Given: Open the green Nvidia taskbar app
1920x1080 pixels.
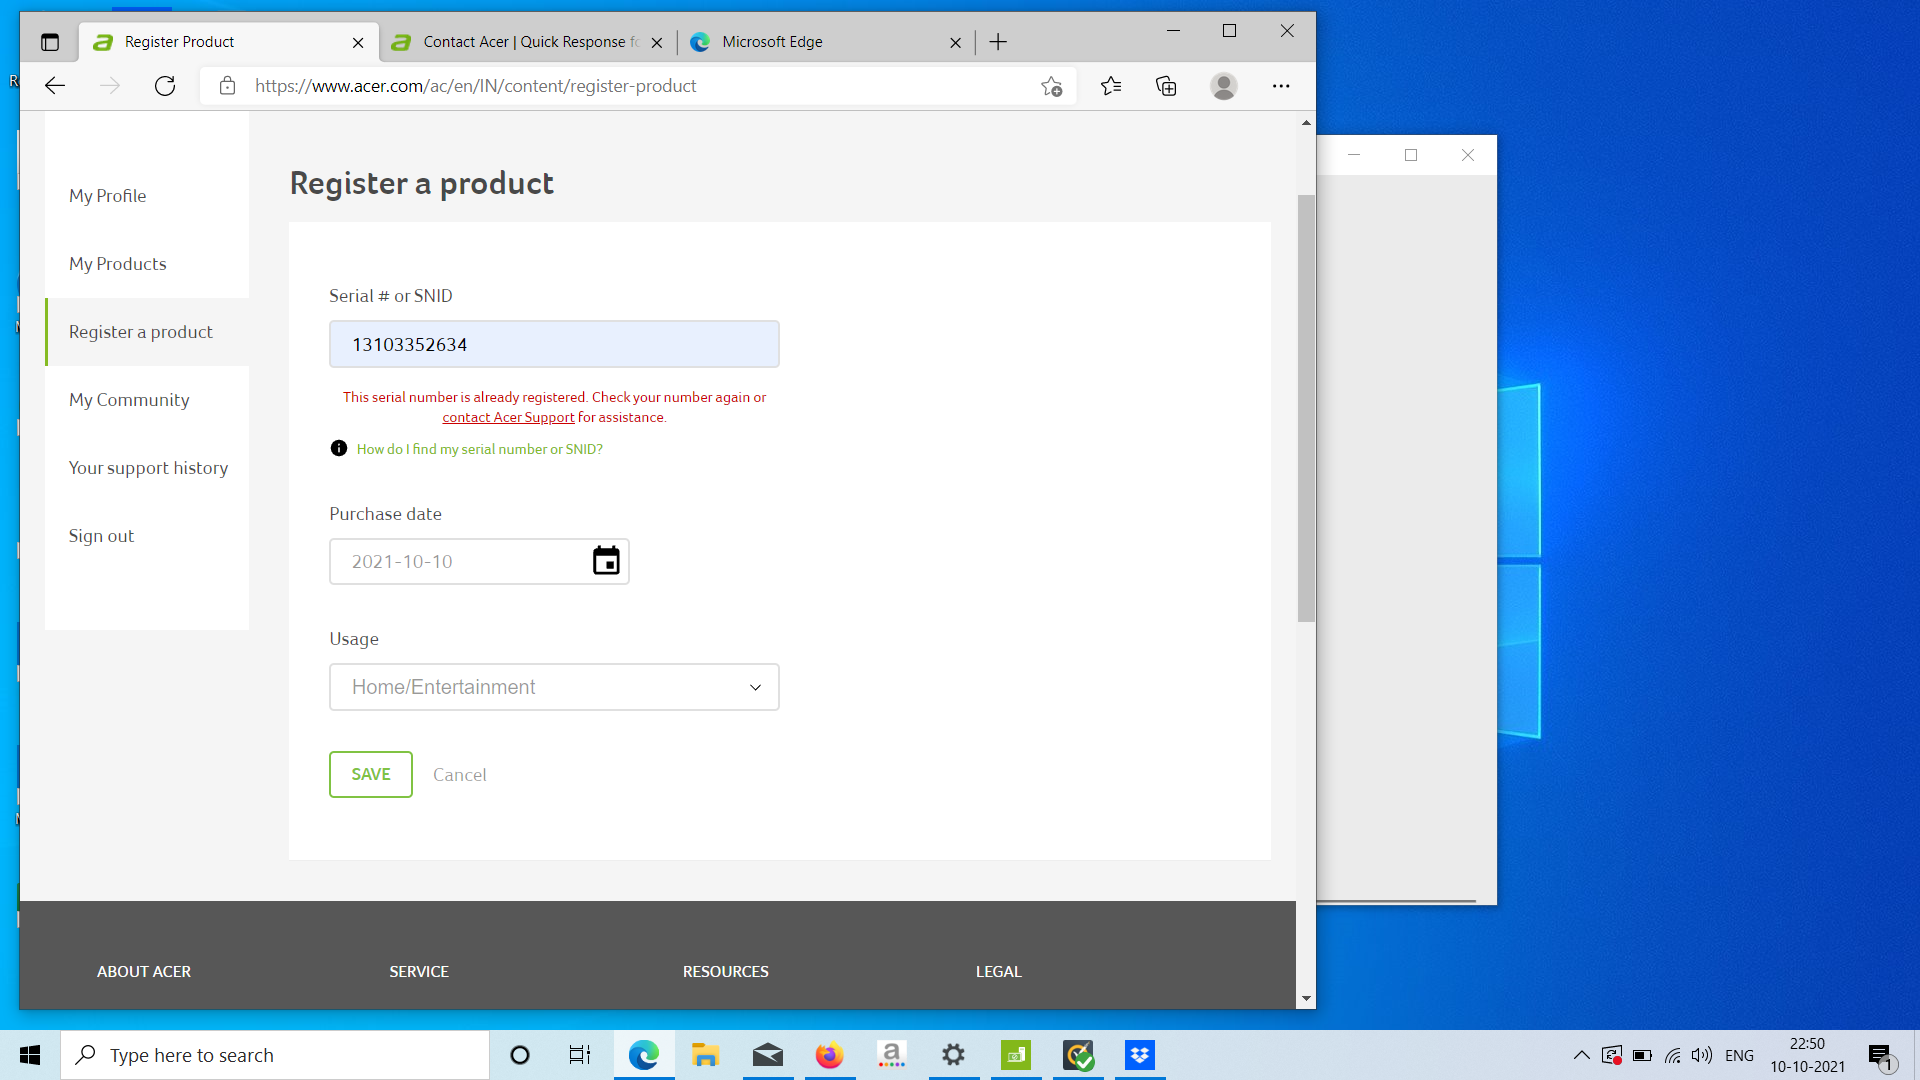Looking at the screenshot, I should click(1016, 1055).
